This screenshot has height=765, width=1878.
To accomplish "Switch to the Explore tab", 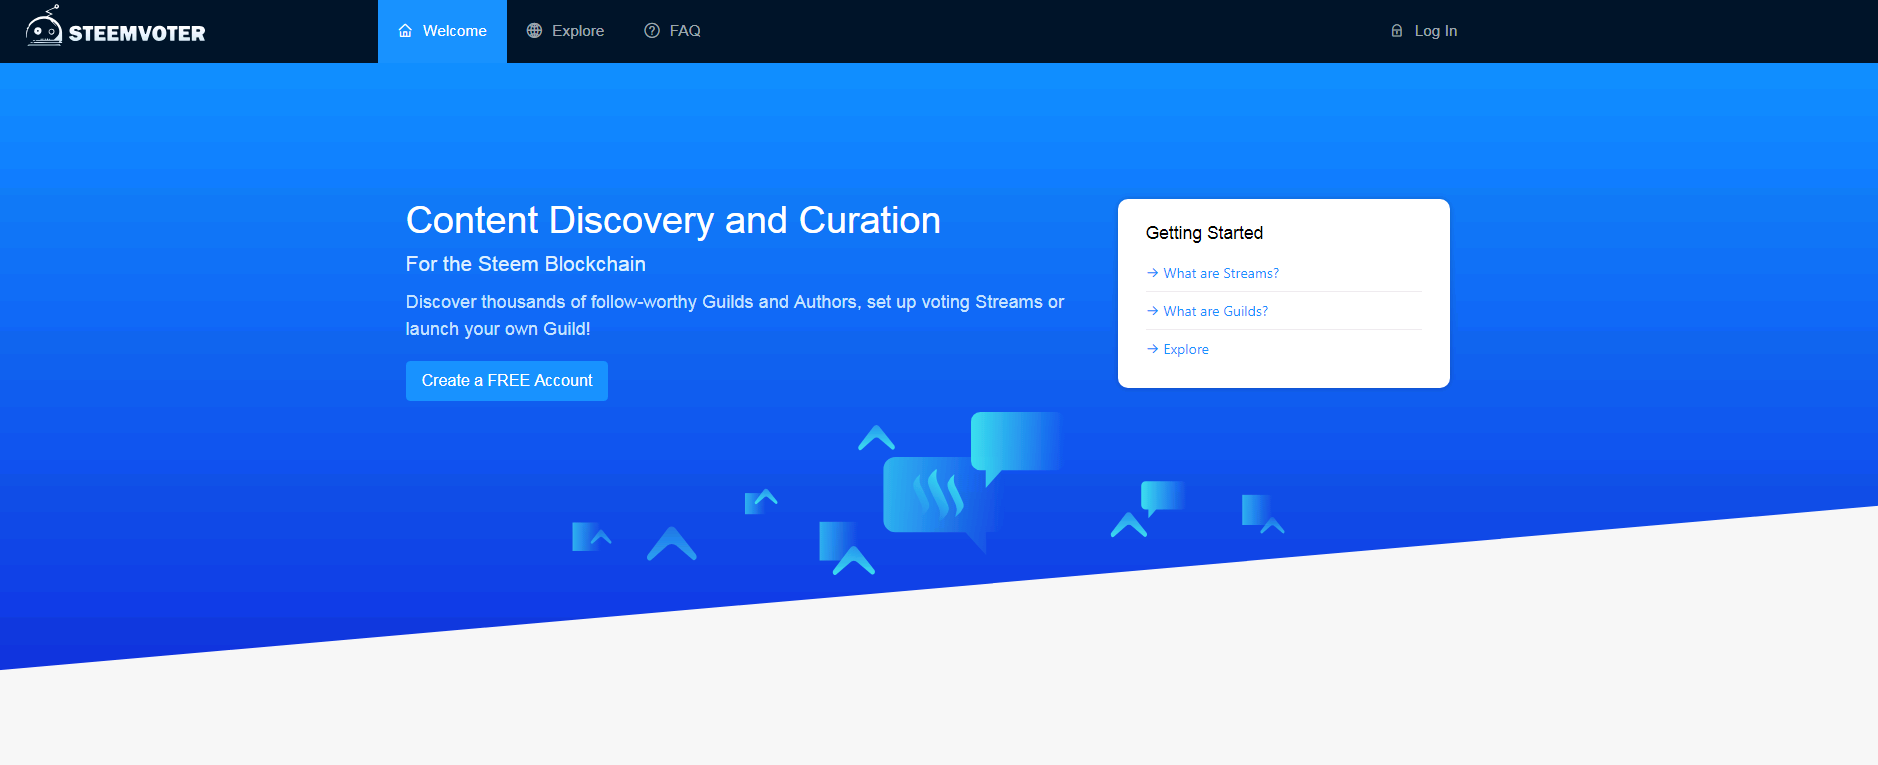I will coord(565,31).
